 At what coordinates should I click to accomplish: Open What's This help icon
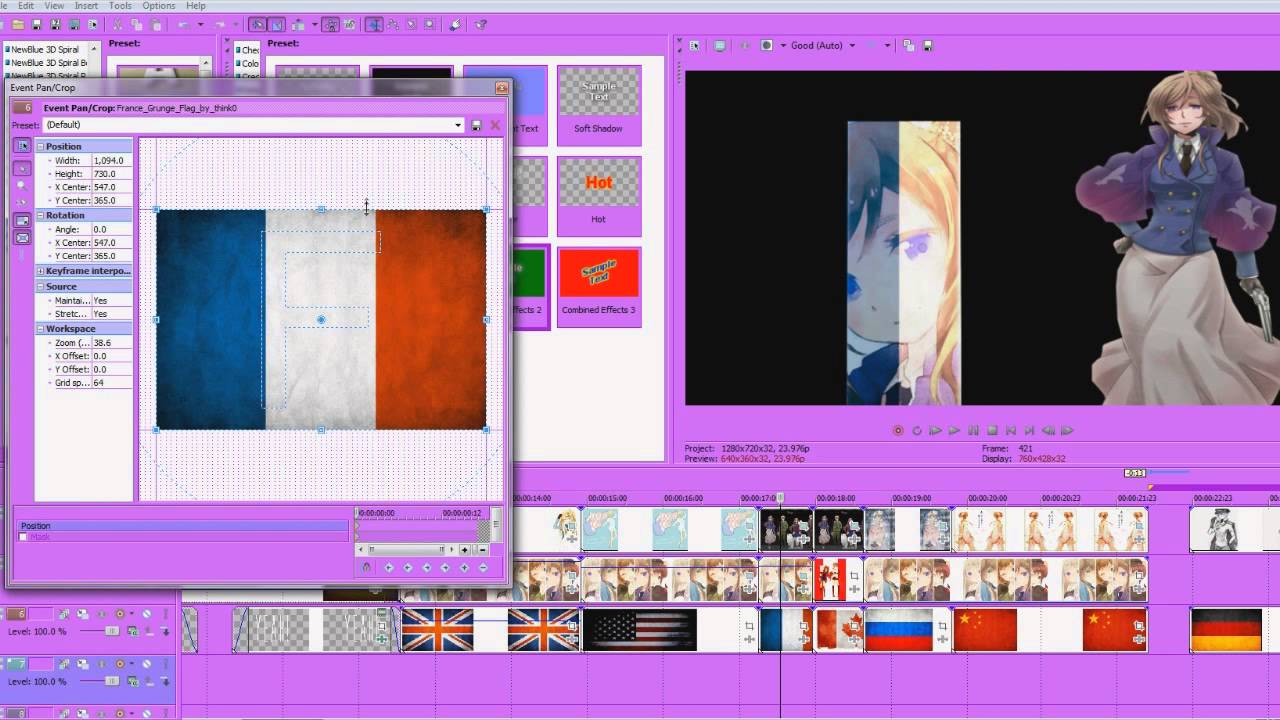coord(480,24)
